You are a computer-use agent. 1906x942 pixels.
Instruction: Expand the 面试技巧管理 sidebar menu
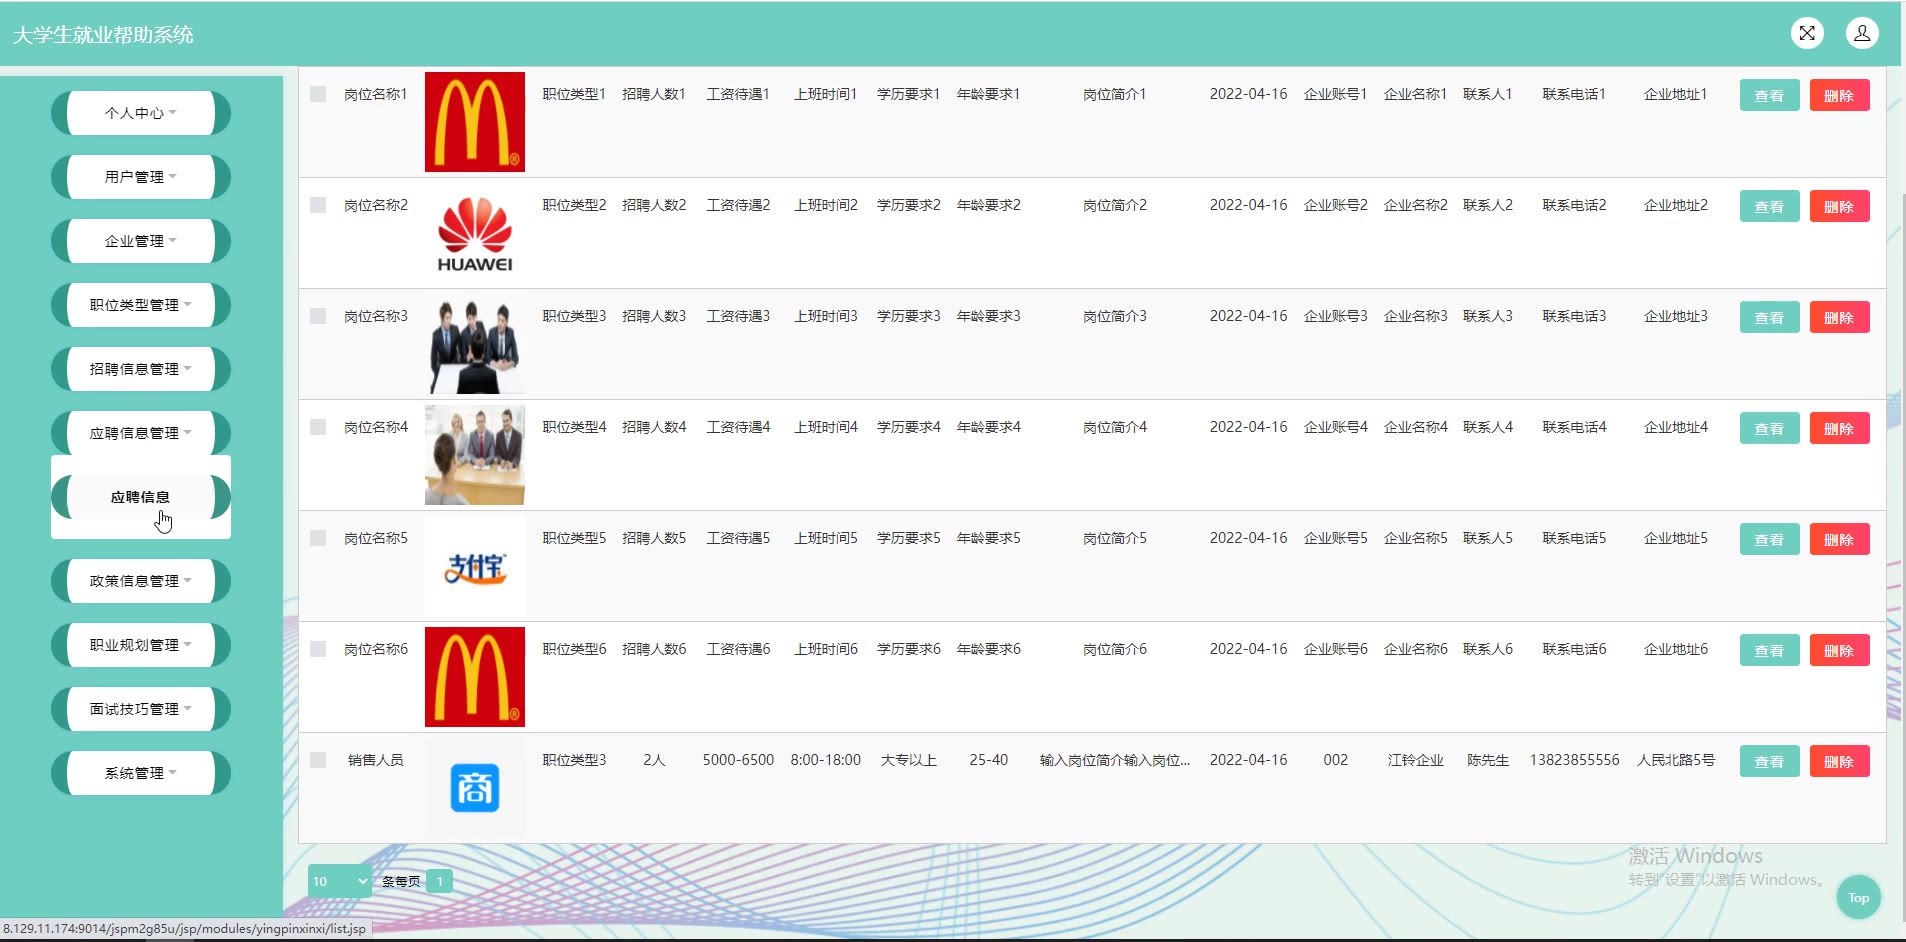pos(141,709)
